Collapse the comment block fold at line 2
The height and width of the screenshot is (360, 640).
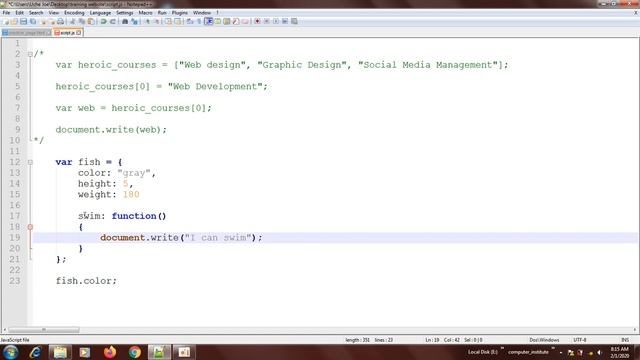[x=30, y=54]
